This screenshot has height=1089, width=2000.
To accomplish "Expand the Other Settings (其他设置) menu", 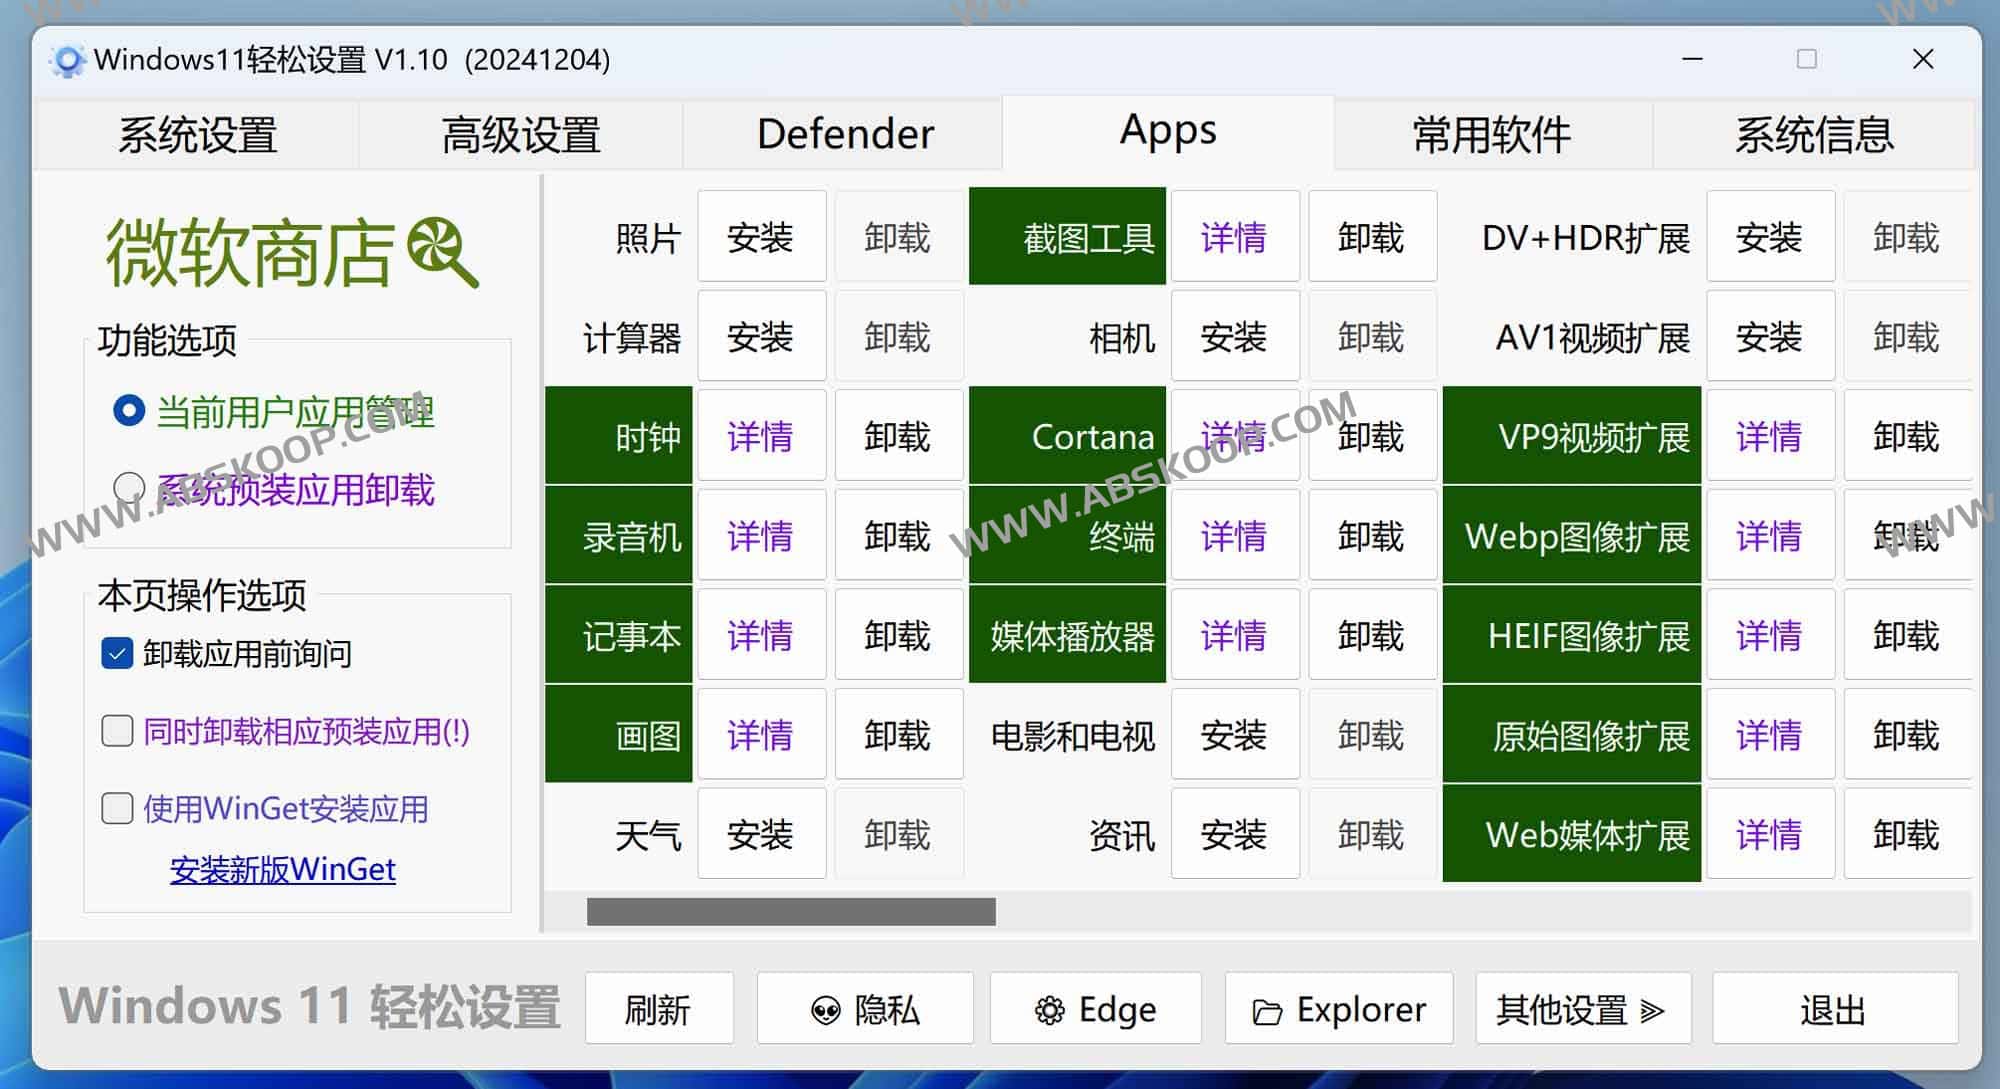I will click(x=1582, y=1010).
